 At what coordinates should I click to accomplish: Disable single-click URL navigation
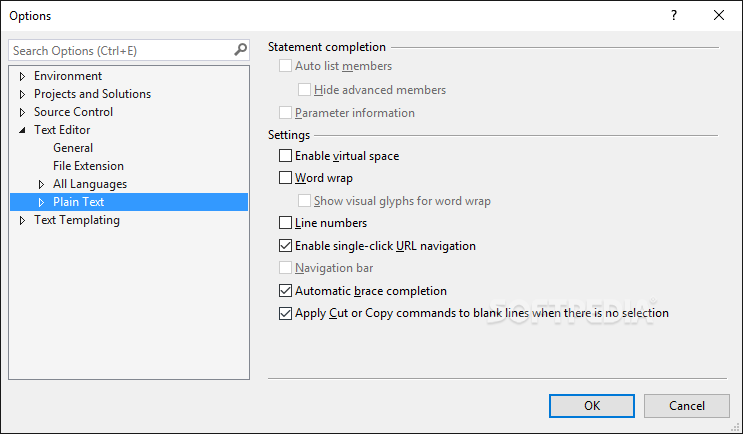pyautogui.click(x=285, y=245)
